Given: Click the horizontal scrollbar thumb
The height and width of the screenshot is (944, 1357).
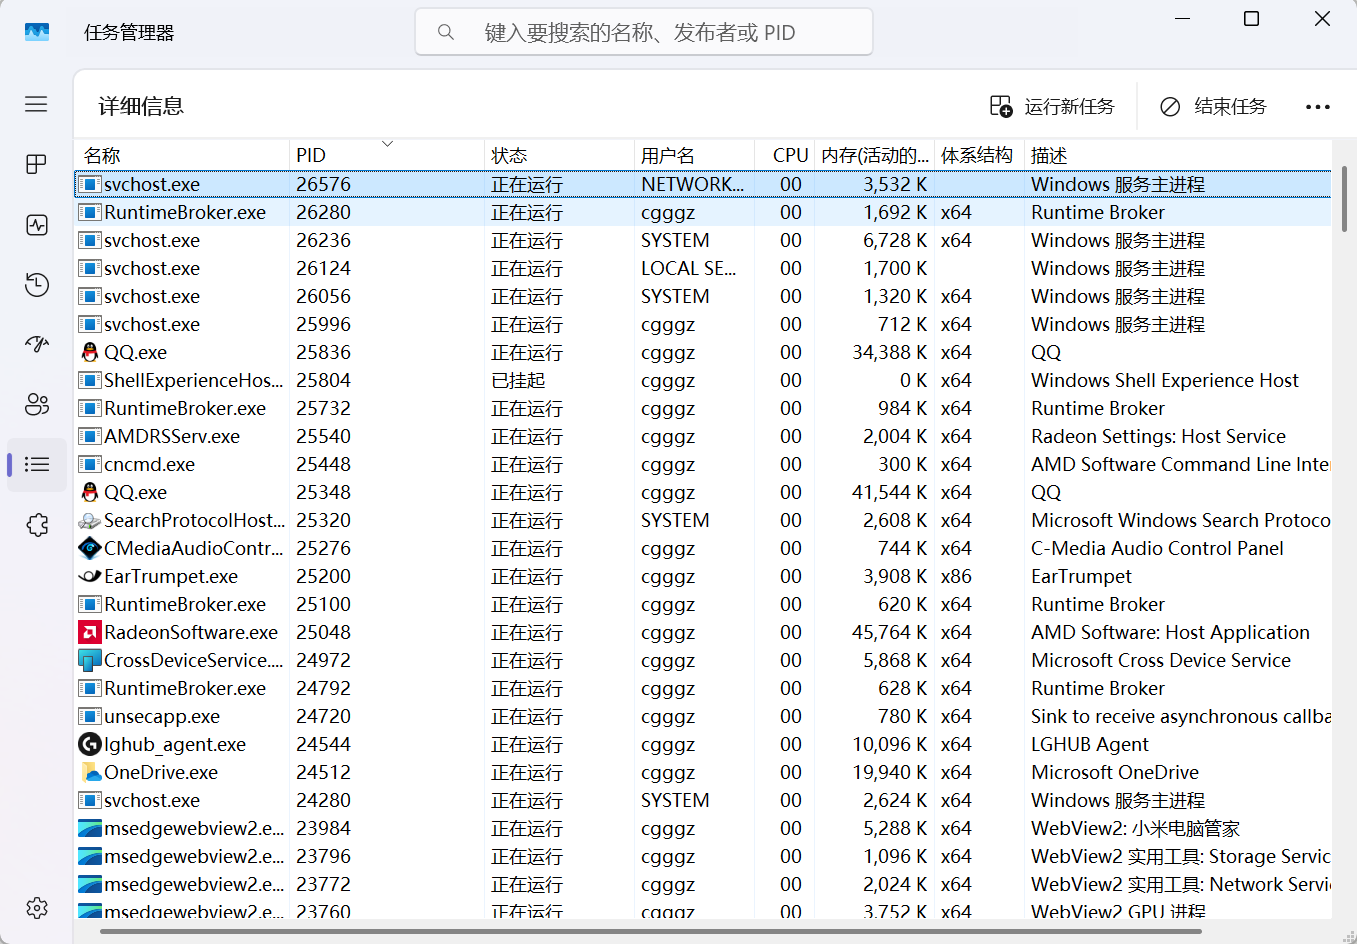Looking at the screenshot, I should pos(651,932).
